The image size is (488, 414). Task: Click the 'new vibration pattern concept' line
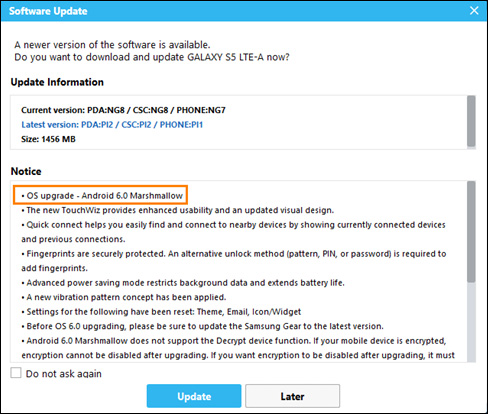click(x=124, y=297)
